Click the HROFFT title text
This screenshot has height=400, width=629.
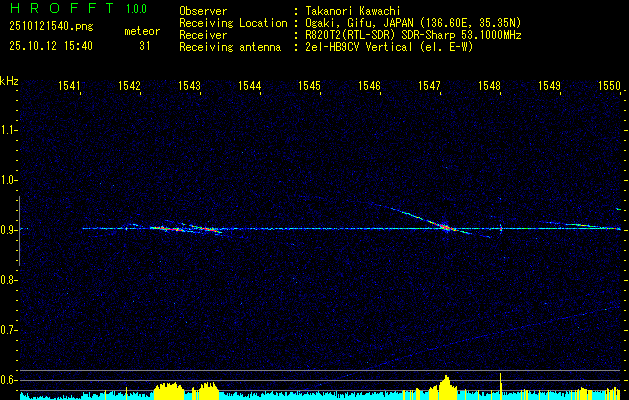62,8
